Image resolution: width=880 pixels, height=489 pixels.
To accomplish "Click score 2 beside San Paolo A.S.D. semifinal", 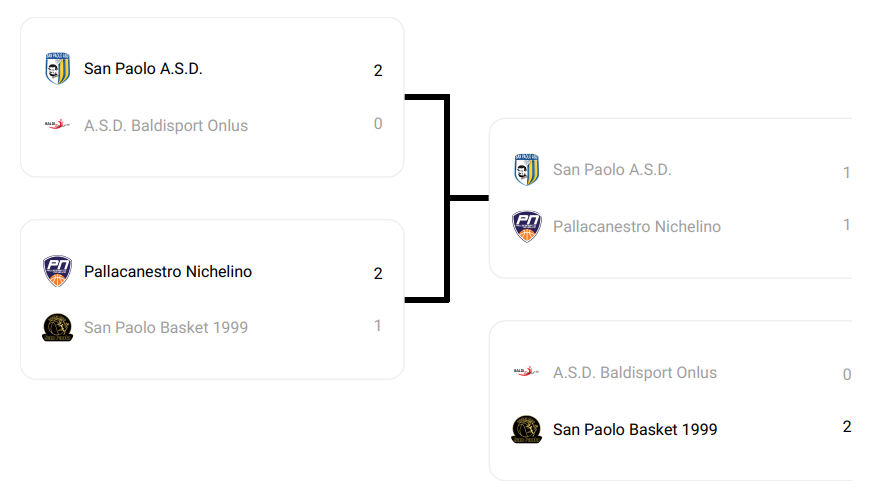I will [378, 70].
